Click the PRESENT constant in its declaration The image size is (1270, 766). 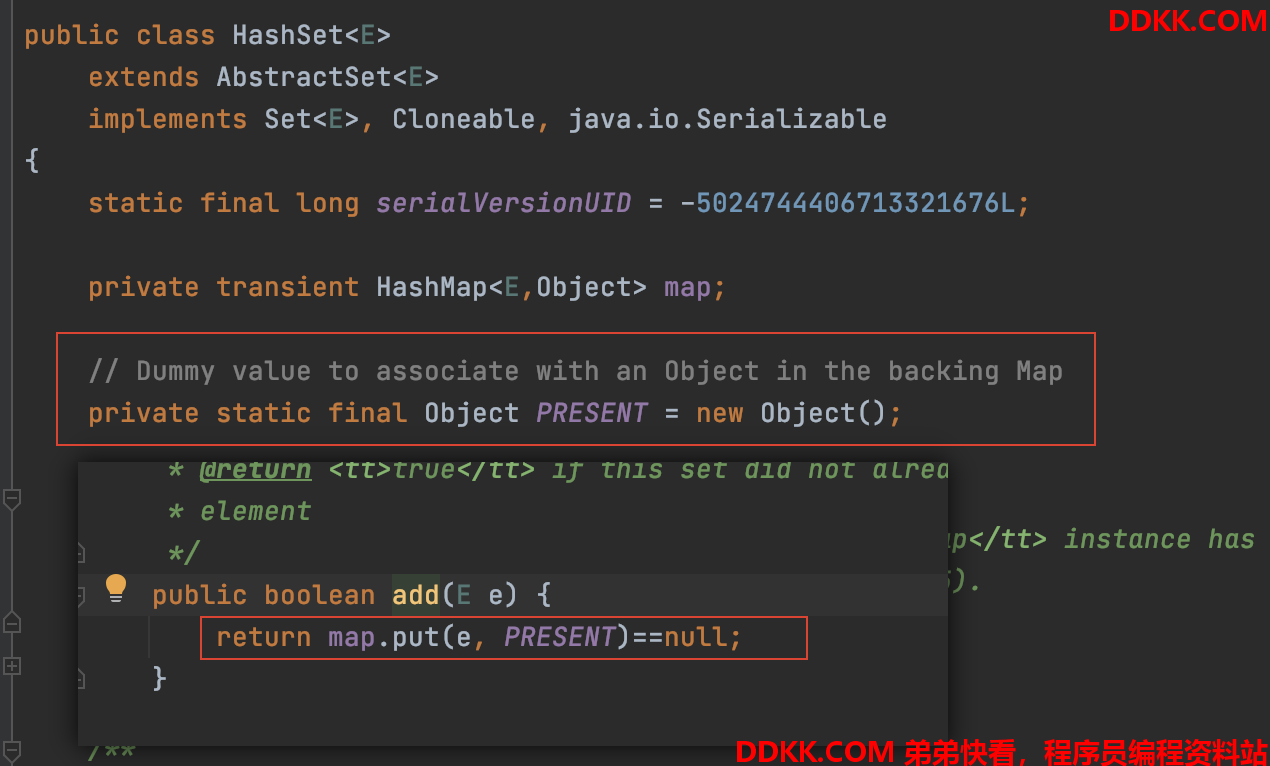coord(592,413)
